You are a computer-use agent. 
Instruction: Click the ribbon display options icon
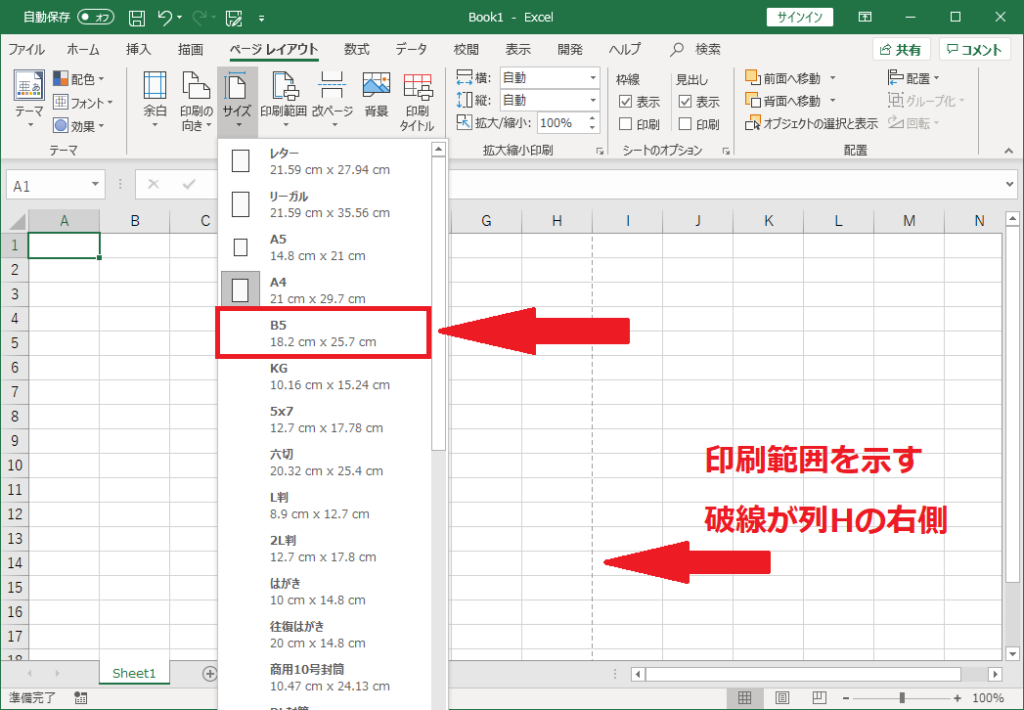coord(865,17)
